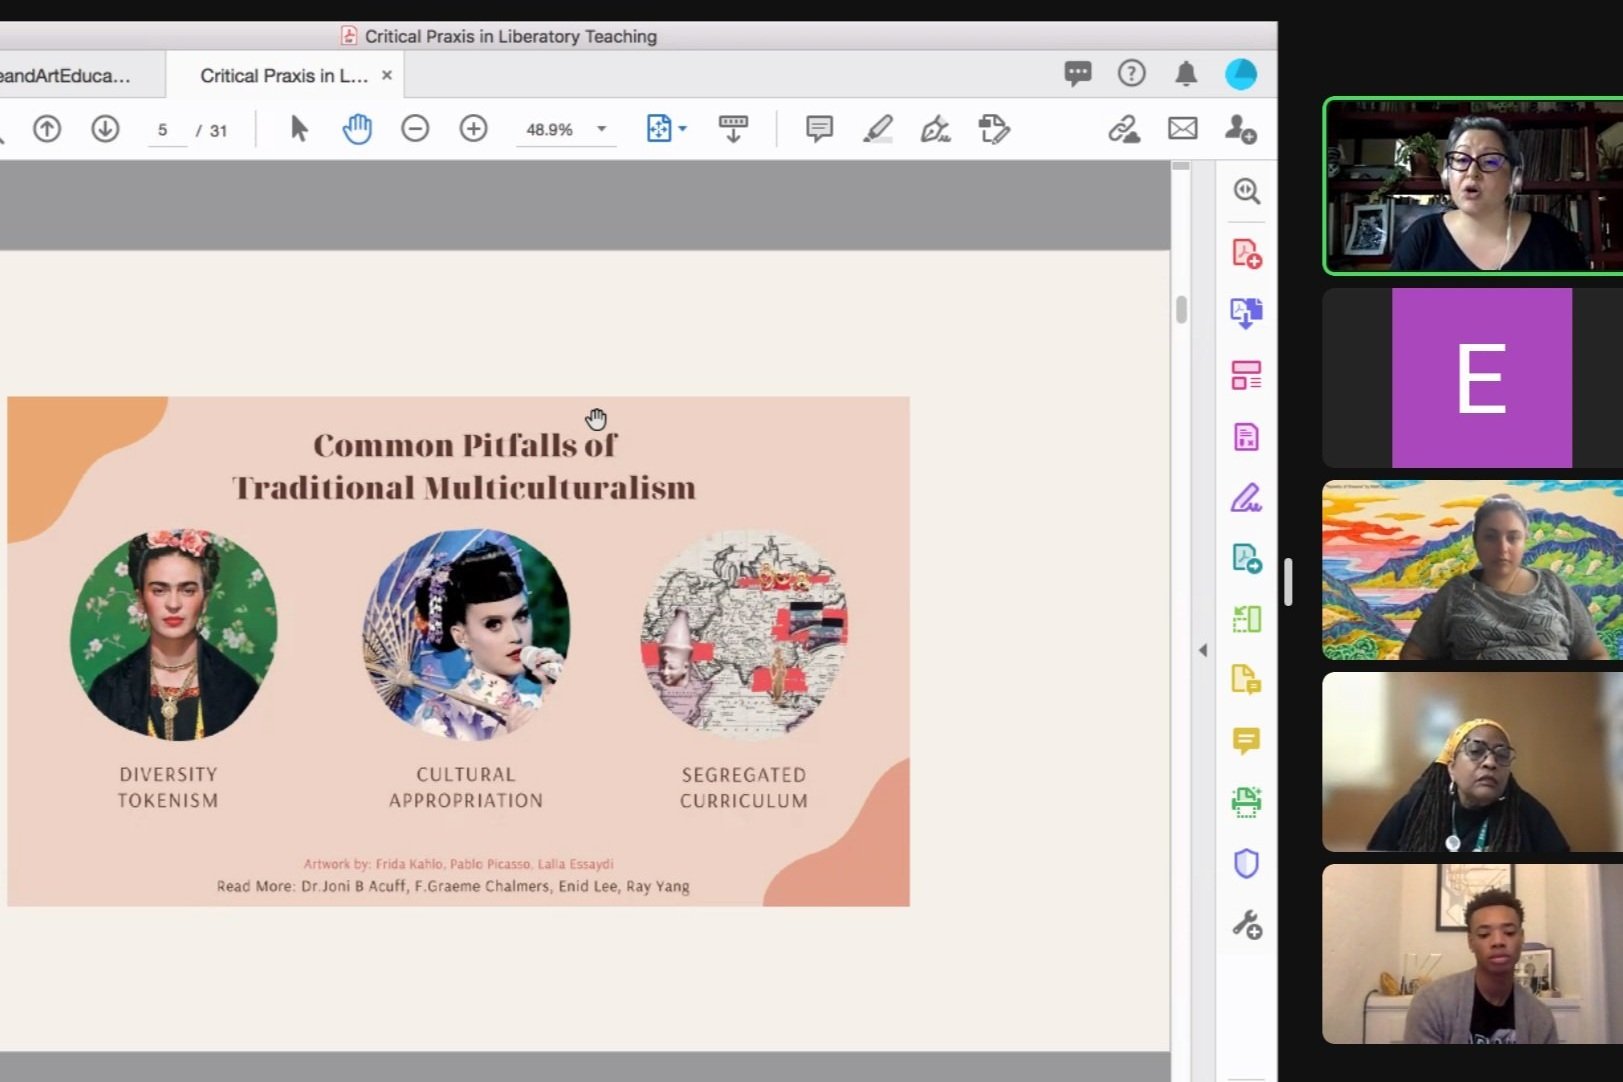
Task: Open the sign document pen tool
Action: point(935,129)
